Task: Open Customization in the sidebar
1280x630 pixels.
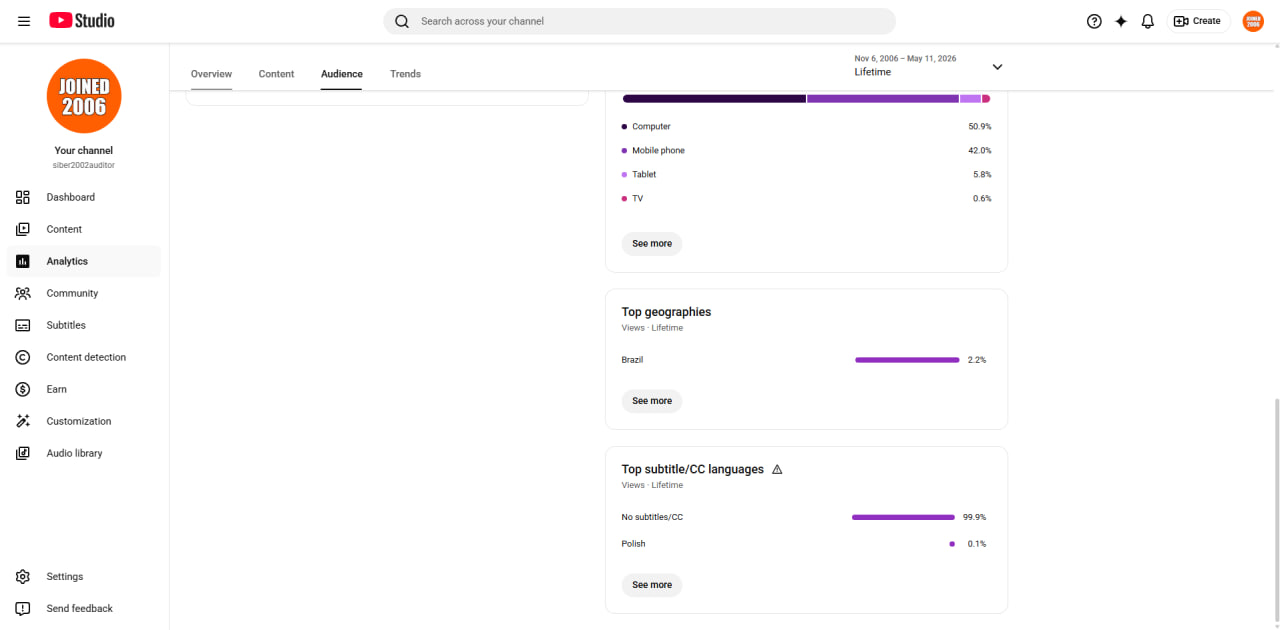Action: 84,421
